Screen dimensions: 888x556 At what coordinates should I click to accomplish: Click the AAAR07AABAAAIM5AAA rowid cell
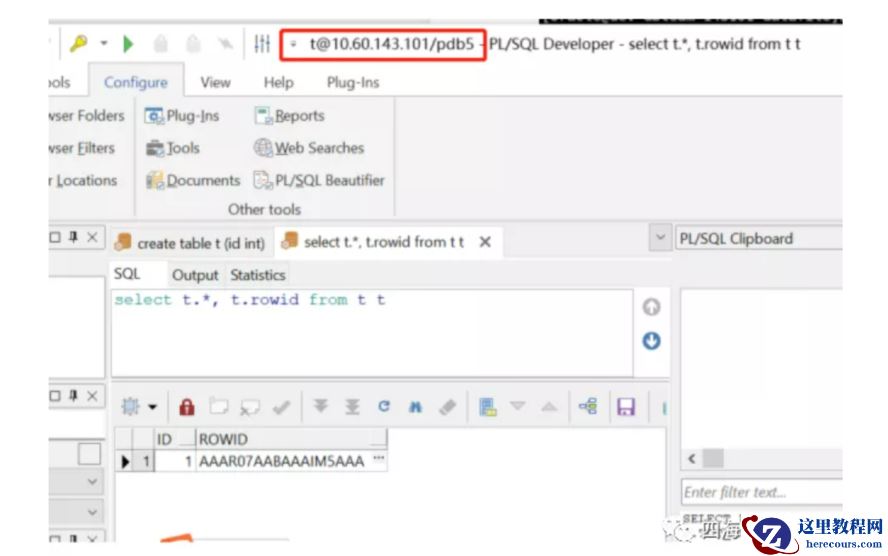coord(281,461)
